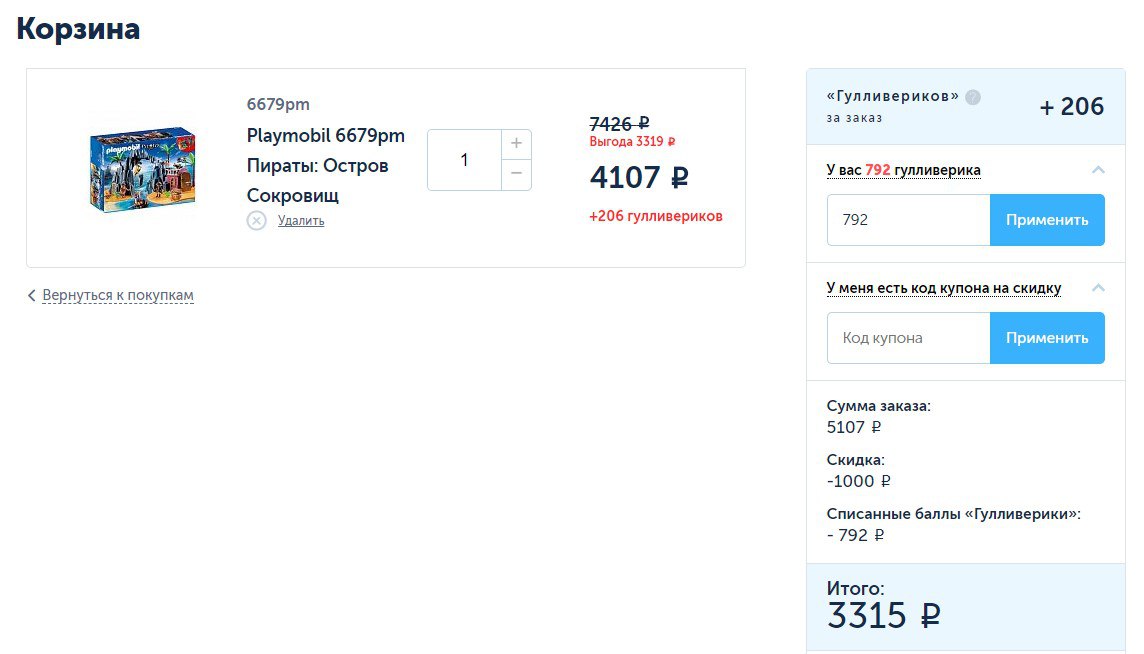This screenshot has width=1144, height=654.
Task: Click the Playmobil pirate island box thumbnail
Action: click(x=142, y=169)
